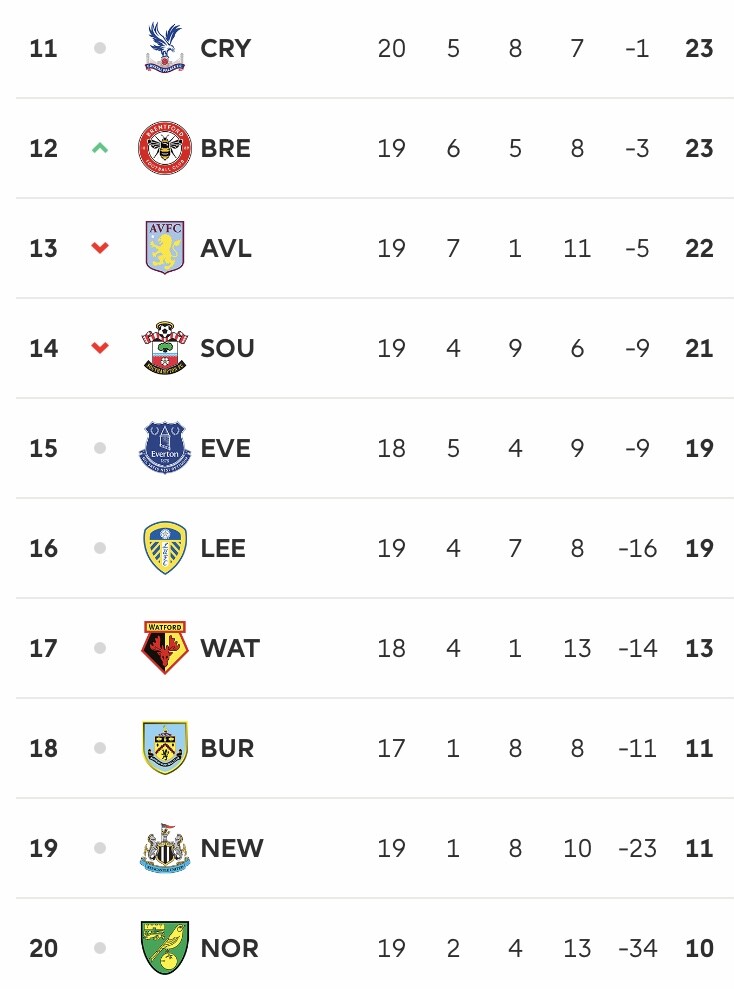The width and height of the screenshot is (734, 989).
Task: Click the Watford club crest
Action: tap(165, 647)
